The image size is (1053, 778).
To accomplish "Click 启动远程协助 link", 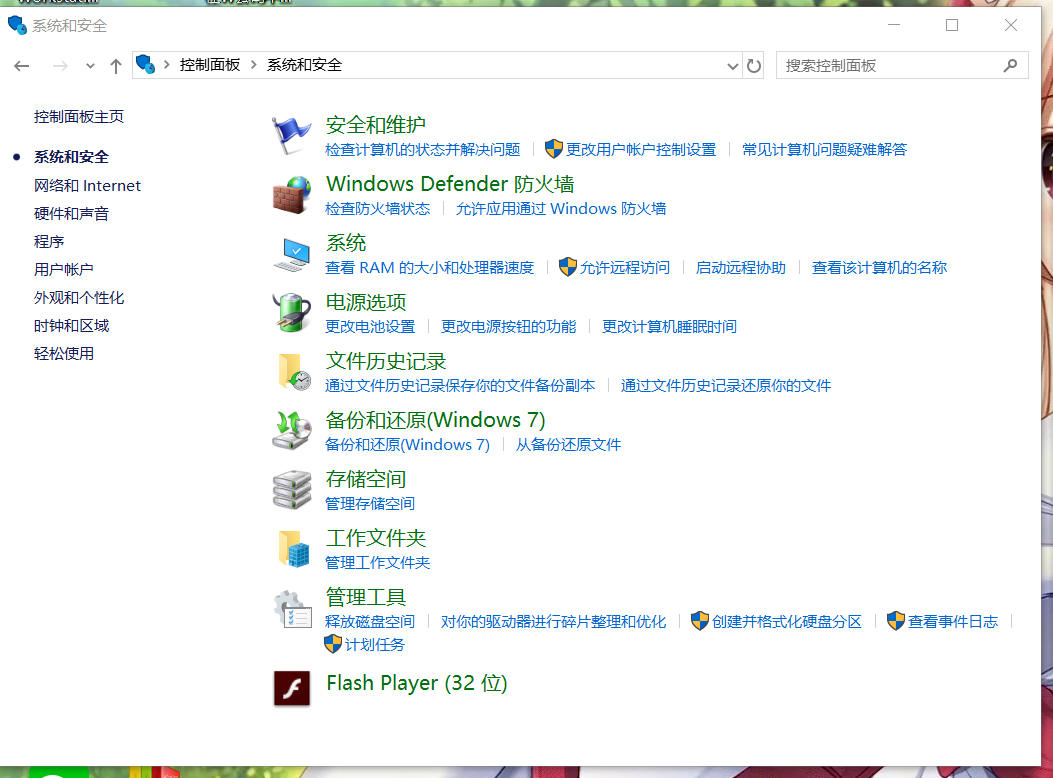I will pos(741,268).
